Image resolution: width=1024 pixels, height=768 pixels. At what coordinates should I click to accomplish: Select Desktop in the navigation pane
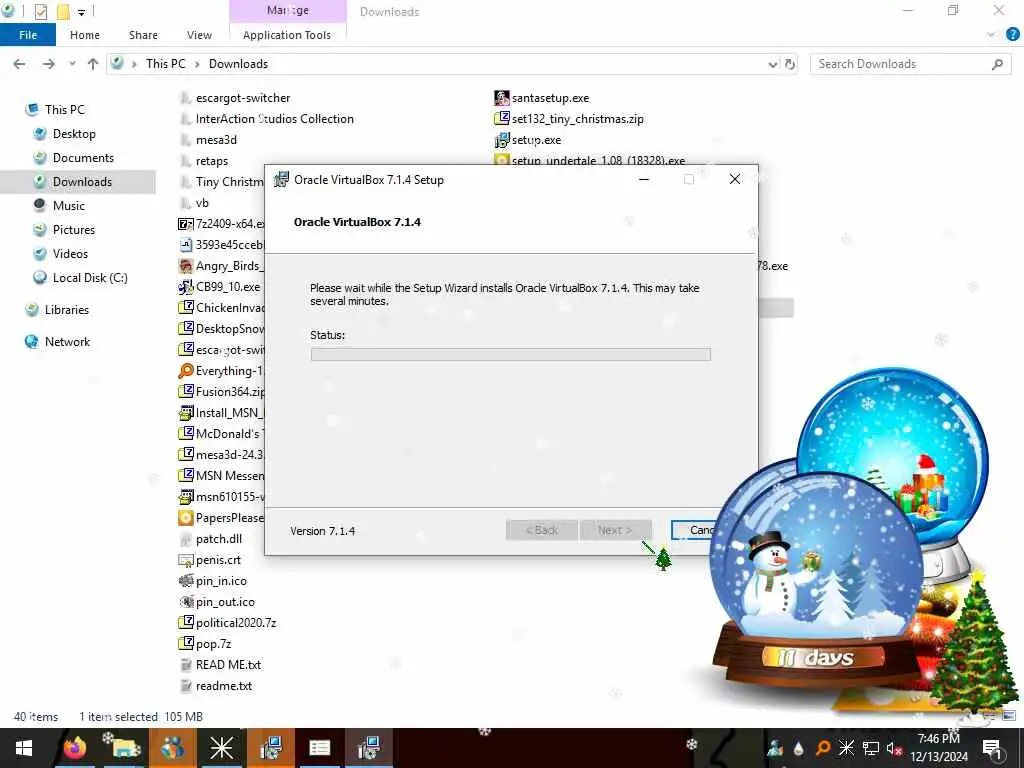coord(74,134)
